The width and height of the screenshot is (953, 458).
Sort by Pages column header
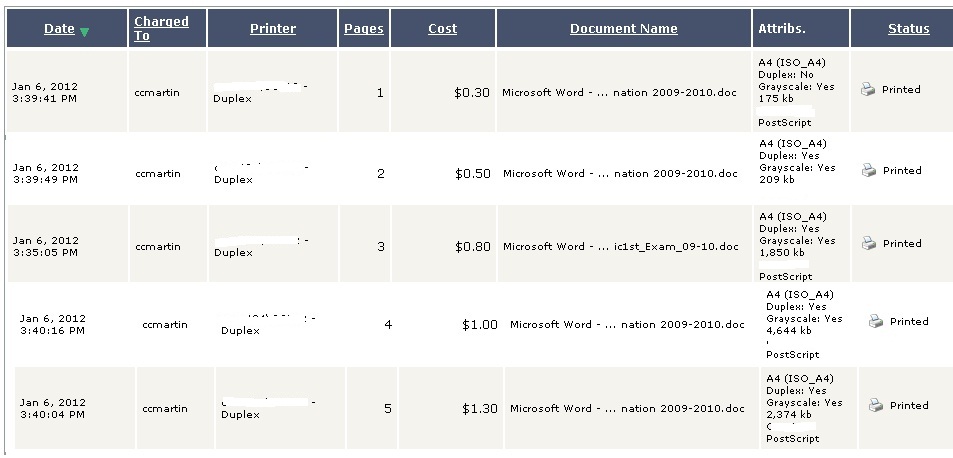pyautogui.click(x=364, y=29)
